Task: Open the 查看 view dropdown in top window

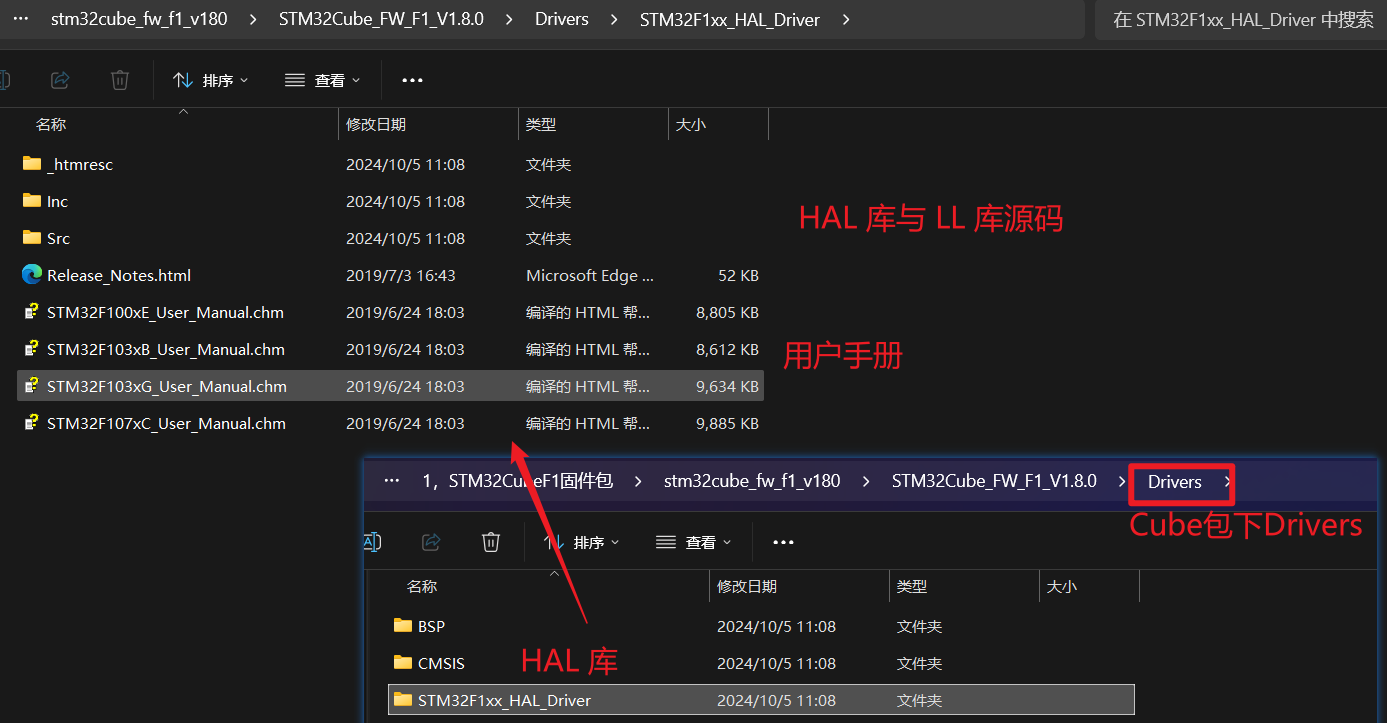Action: pyautogui.click(x=322, y=80)
